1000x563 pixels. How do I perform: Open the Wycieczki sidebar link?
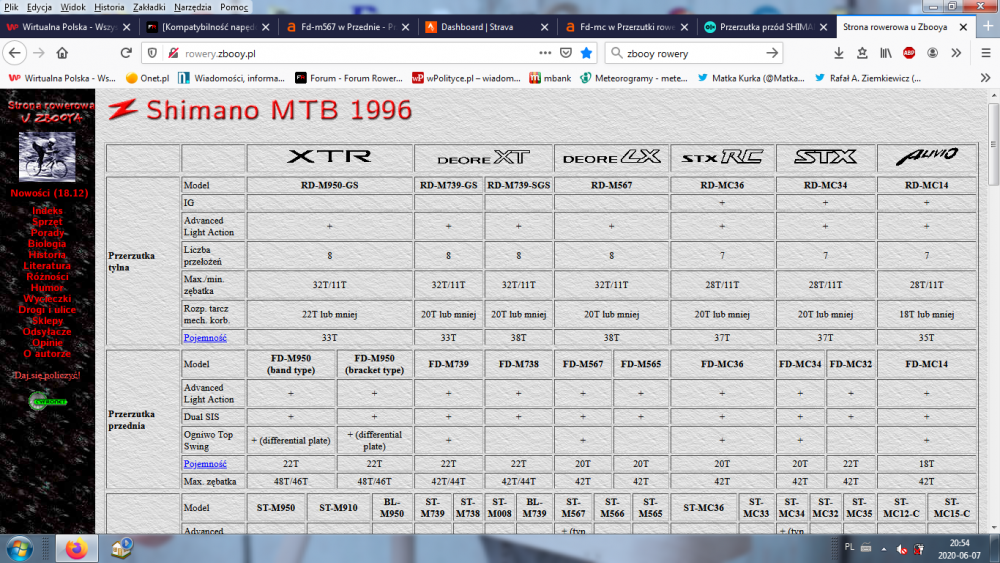click(47, 298)
